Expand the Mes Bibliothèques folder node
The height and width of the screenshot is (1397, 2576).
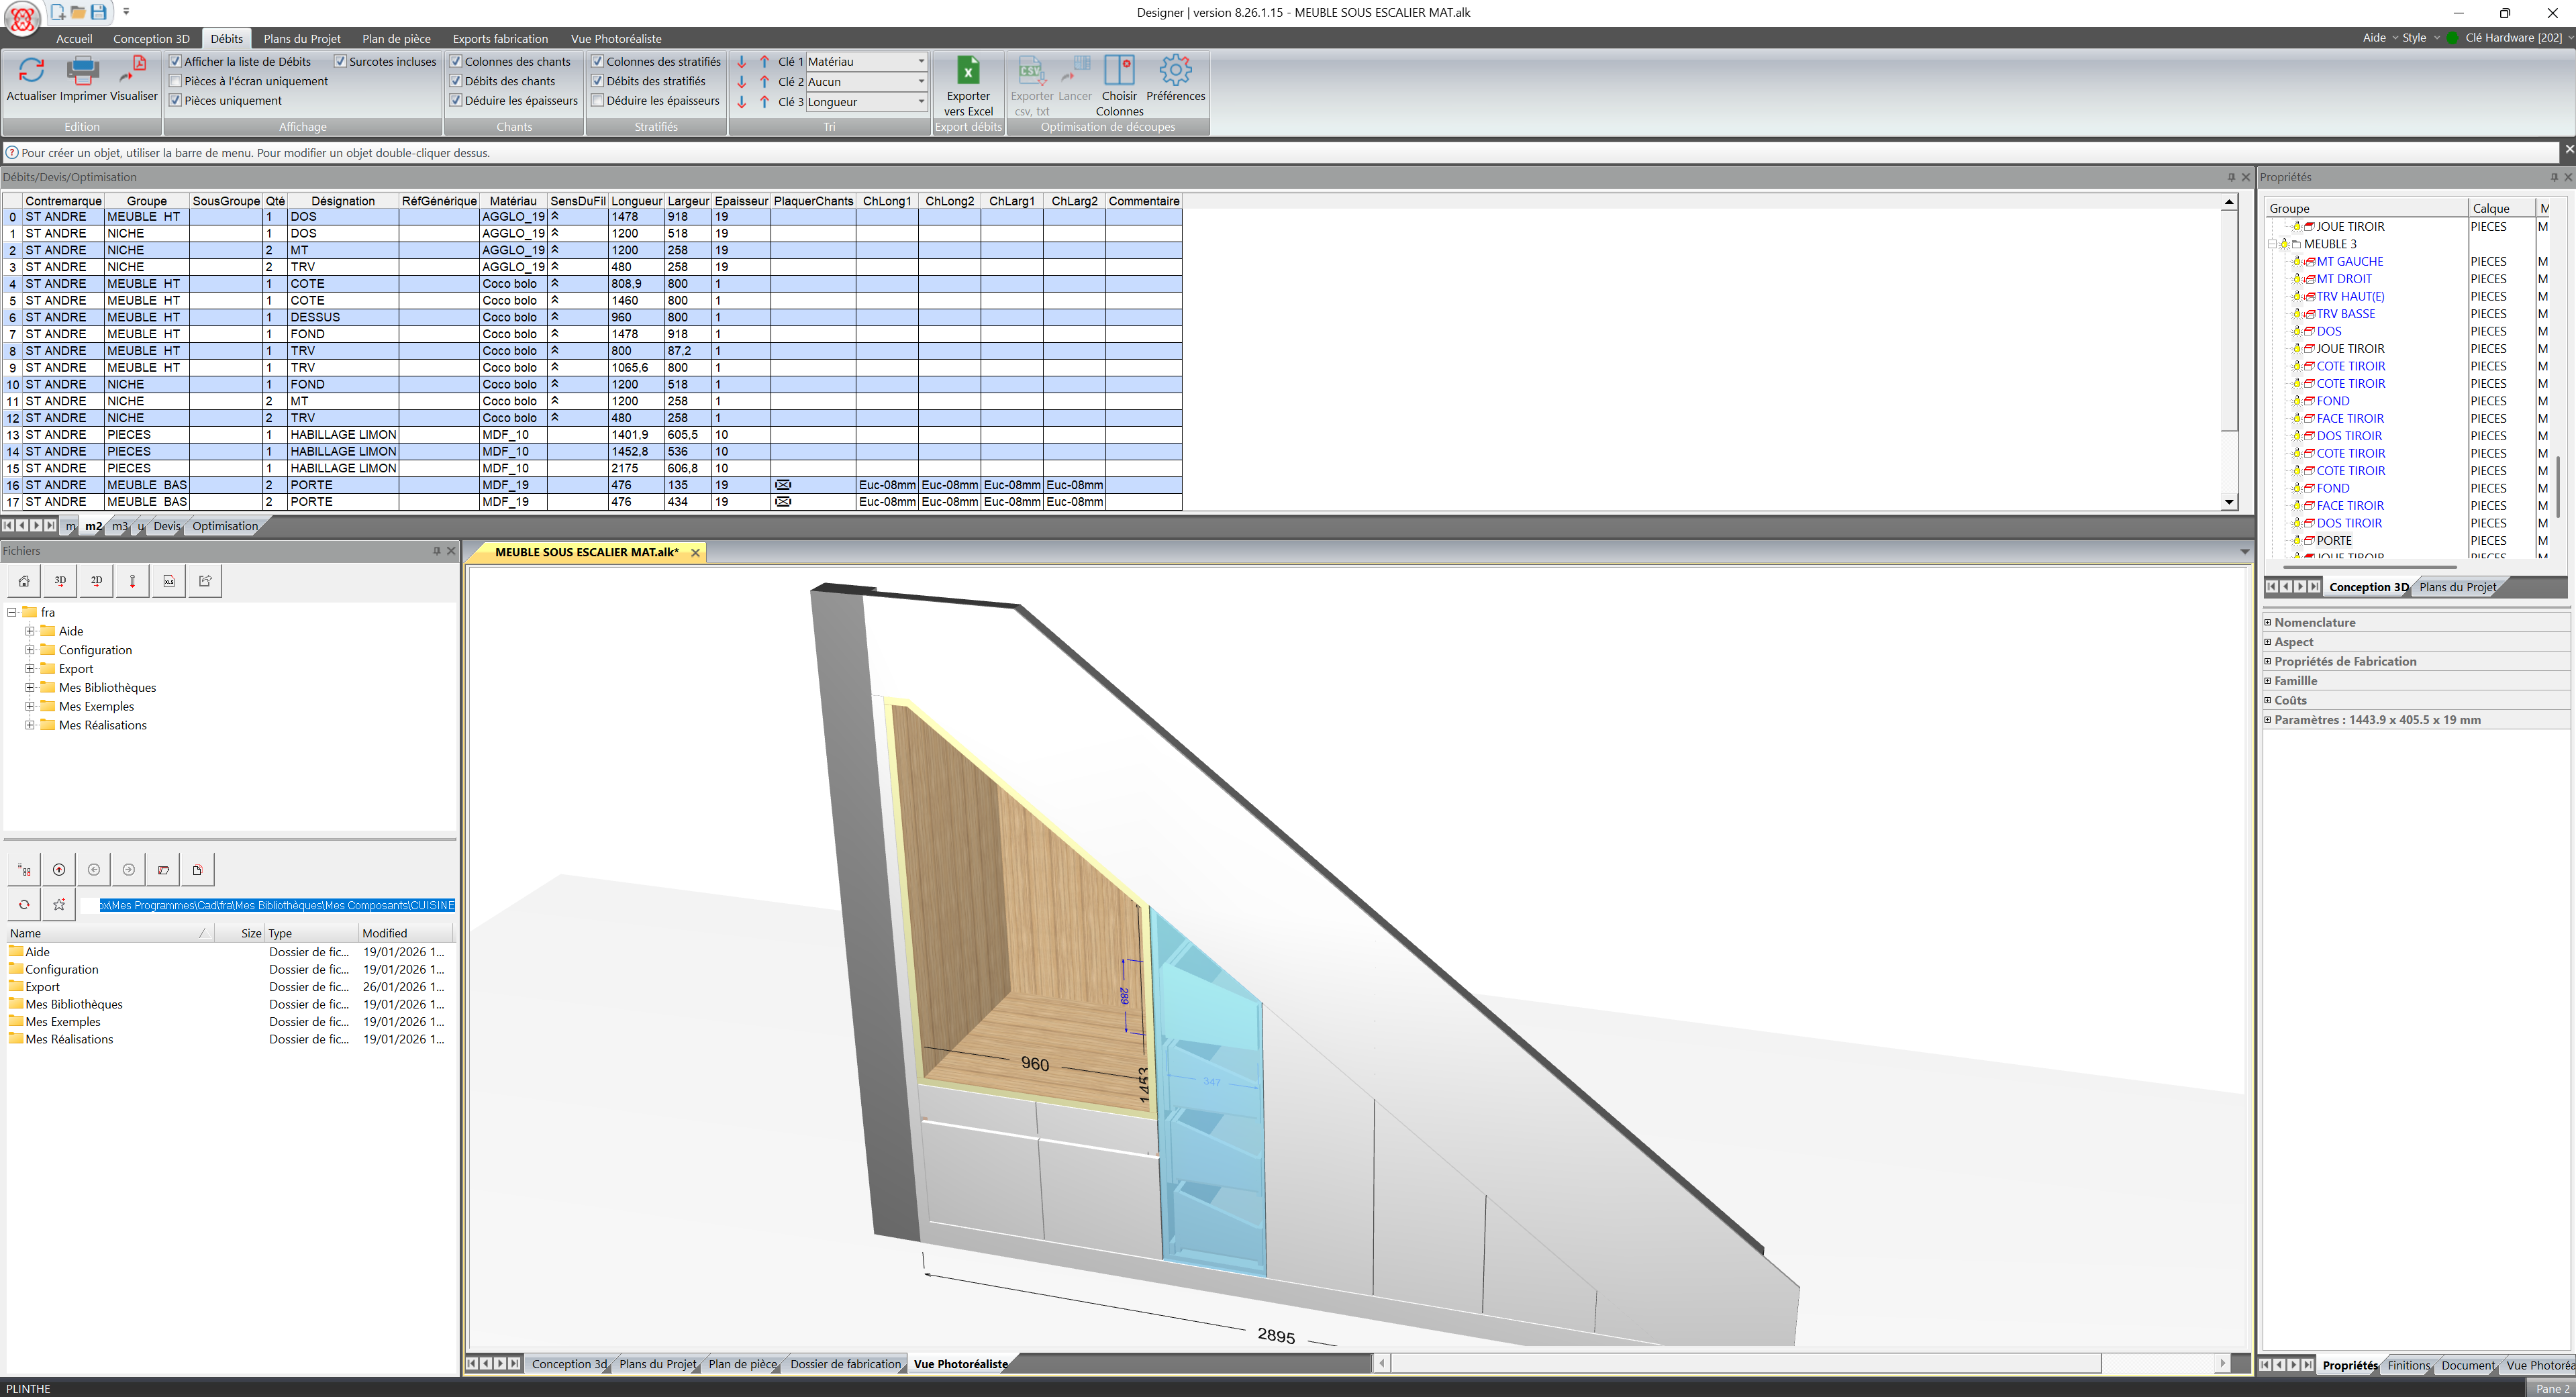pyautogui.click(x=30, y=688)
